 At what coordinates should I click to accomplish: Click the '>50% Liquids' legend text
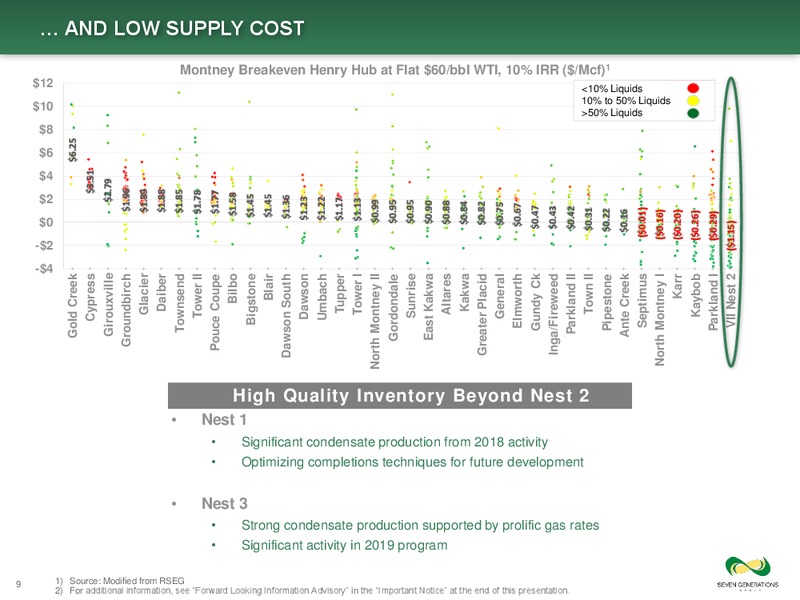pyautogui.click(x=612, y=113)
